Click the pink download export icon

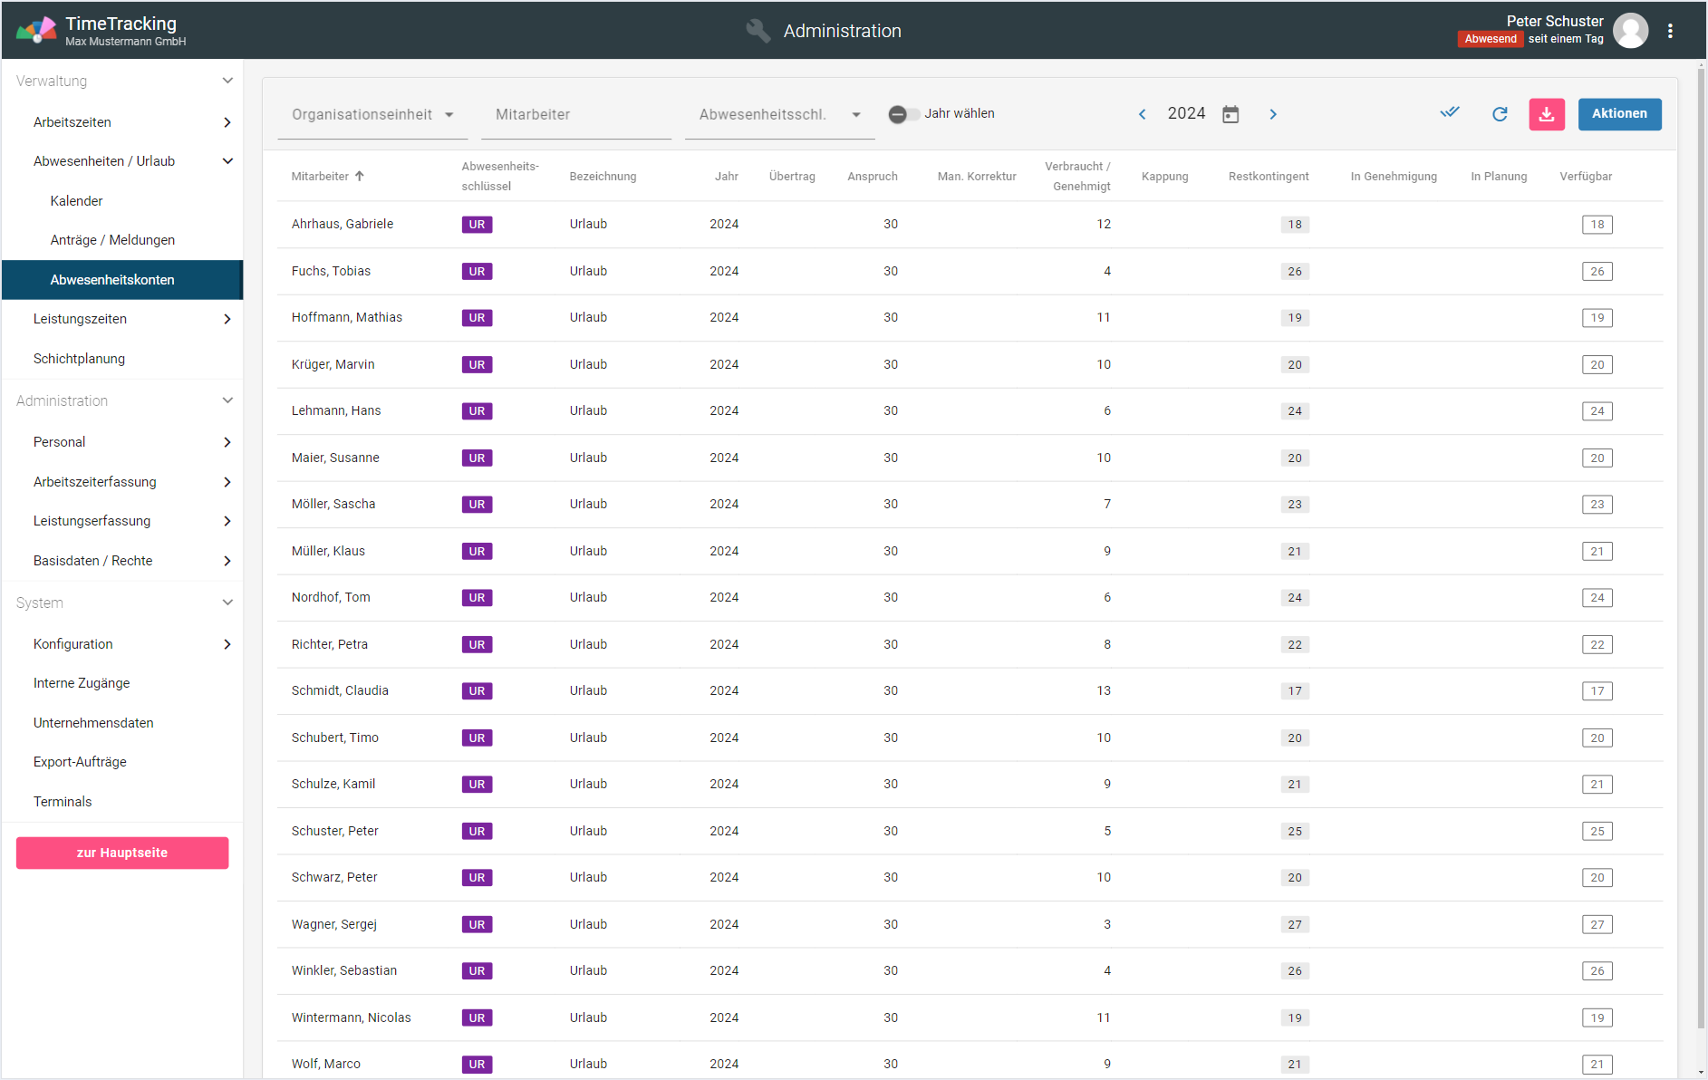pos(1546,114)
